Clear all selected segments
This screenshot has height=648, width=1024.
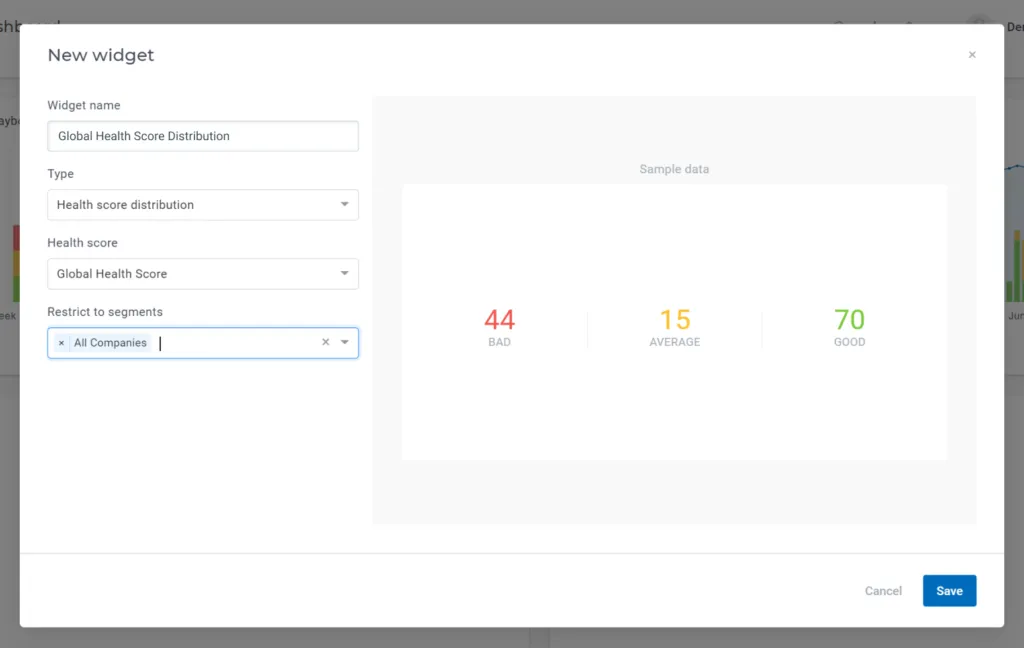325,342
